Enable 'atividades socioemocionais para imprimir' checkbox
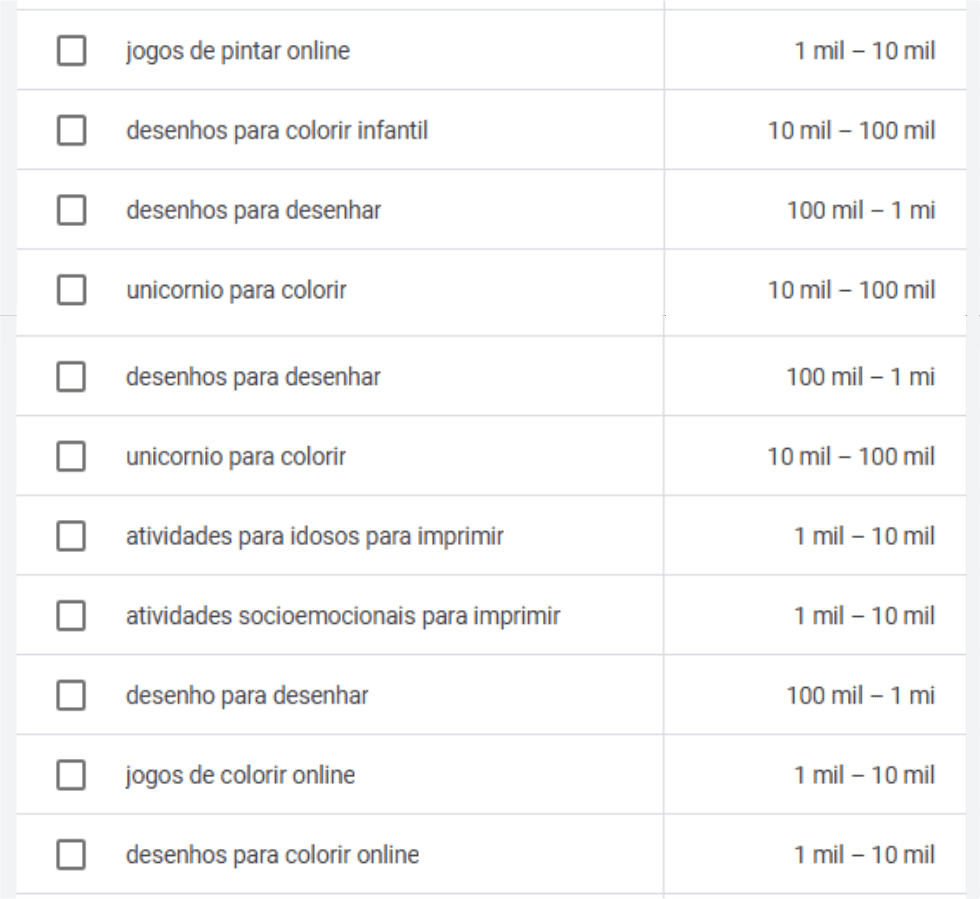The image size is (980, 899). pos(70,616)
